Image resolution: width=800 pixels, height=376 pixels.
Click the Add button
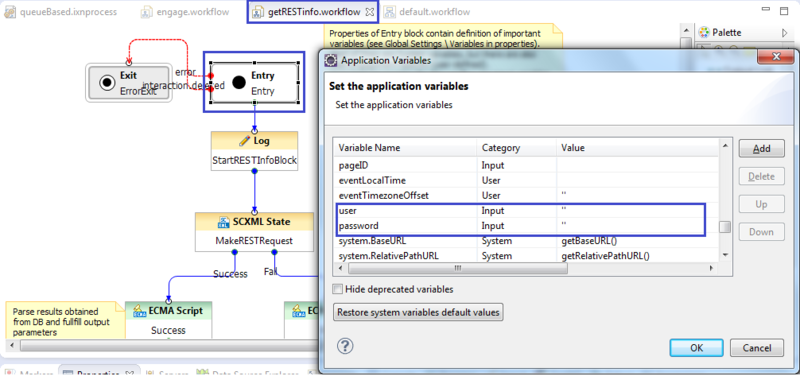point(762,149)
